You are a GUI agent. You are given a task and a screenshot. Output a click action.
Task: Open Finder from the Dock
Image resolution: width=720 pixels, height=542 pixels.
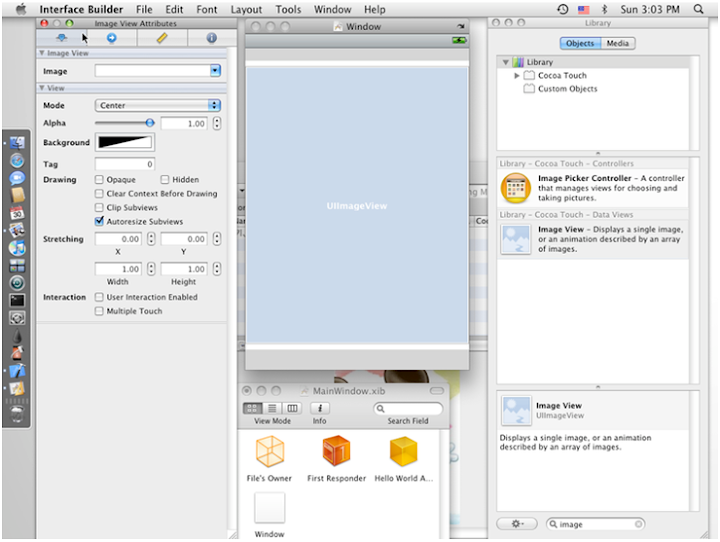(x=17, y=143)
